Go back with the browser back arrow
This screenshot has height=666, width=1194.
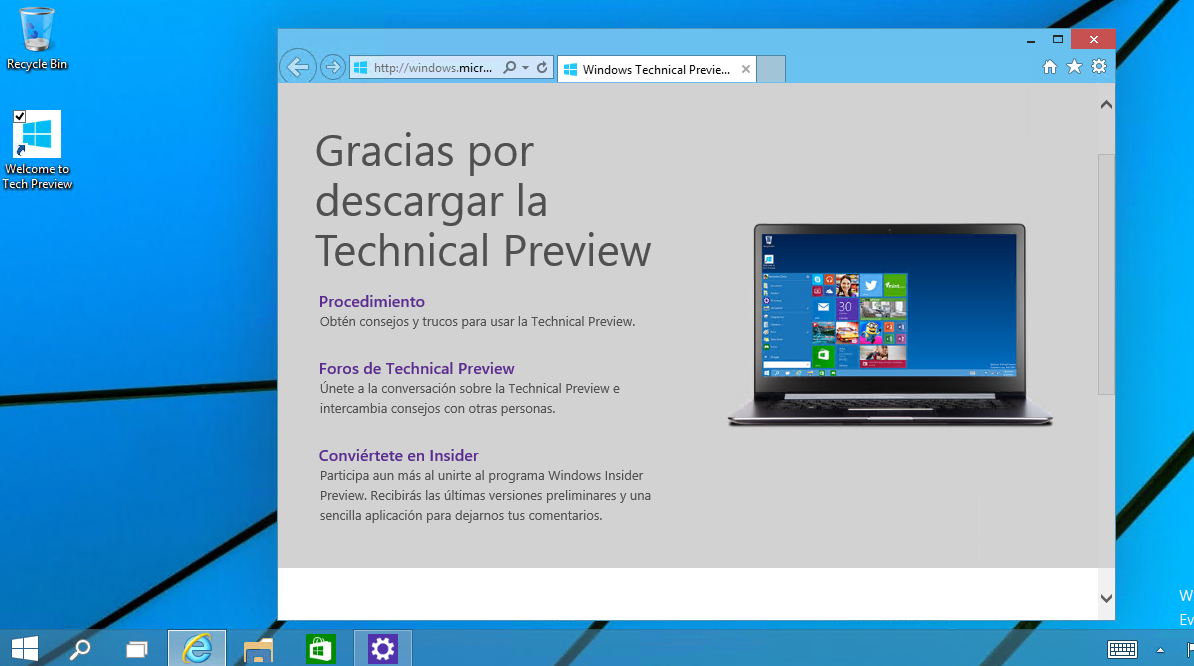pos(298,67)
